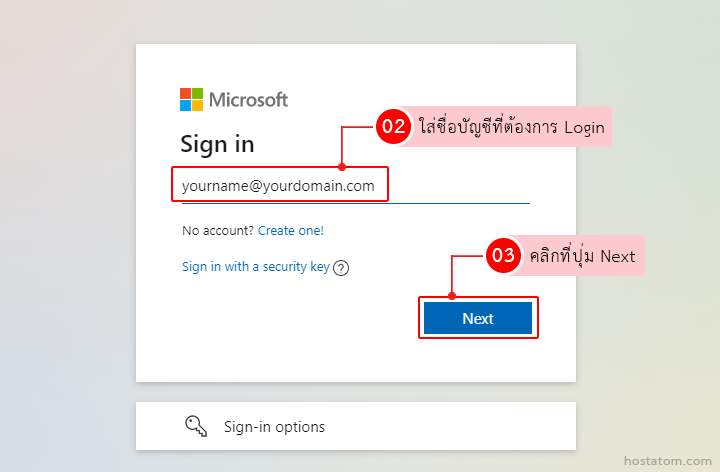Click the key icon beside Sign-in options

pos(195,426)
